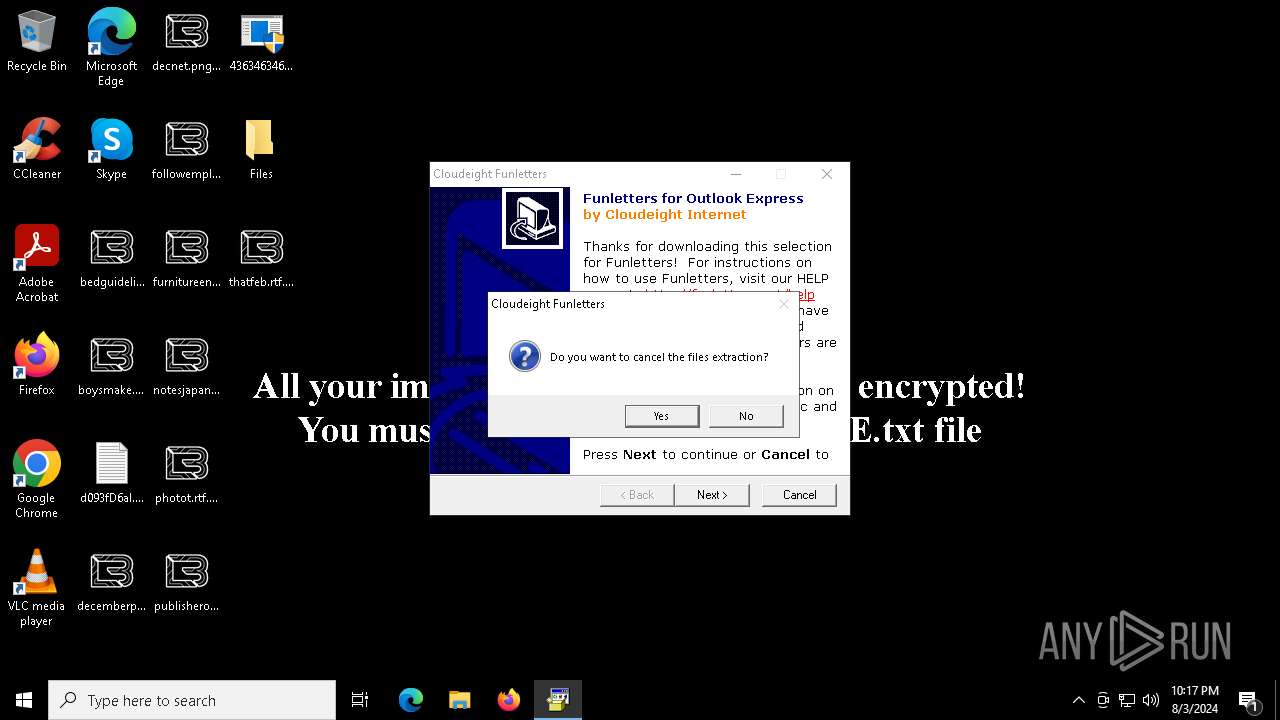Show hidden system tray icons
The image size is (1280, 720).
point(1078,700)
